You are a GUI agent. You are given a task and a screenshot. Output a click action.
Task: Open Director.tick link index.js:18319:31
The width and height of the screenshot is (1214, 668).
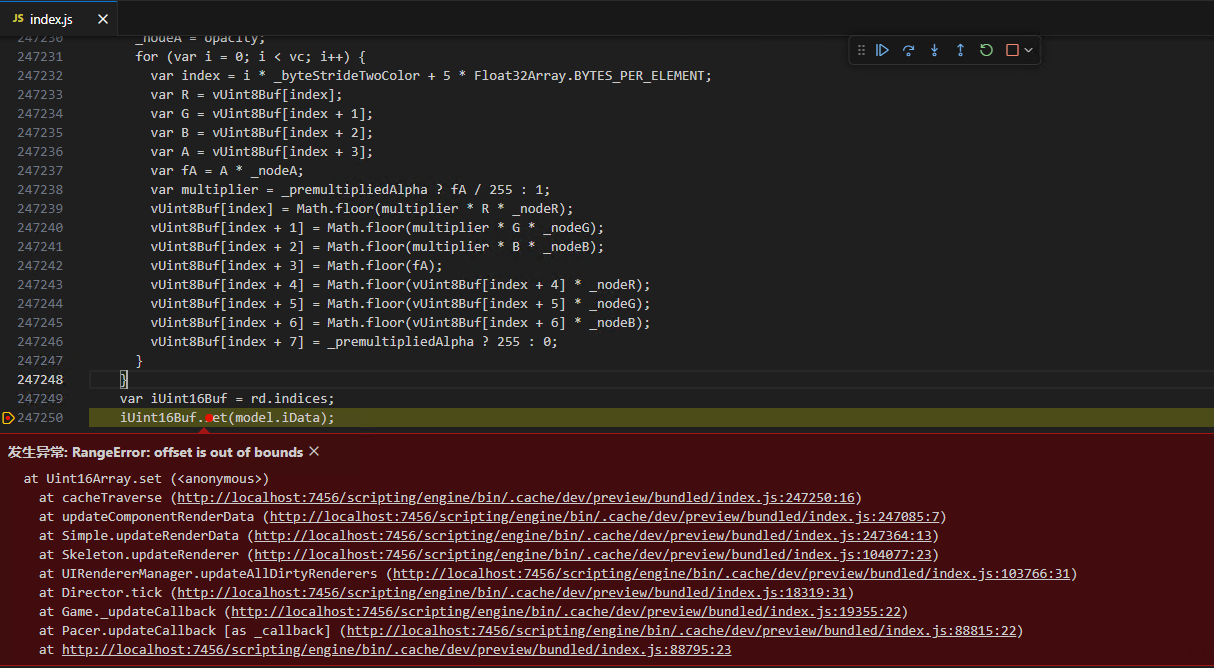pos(512,592)
